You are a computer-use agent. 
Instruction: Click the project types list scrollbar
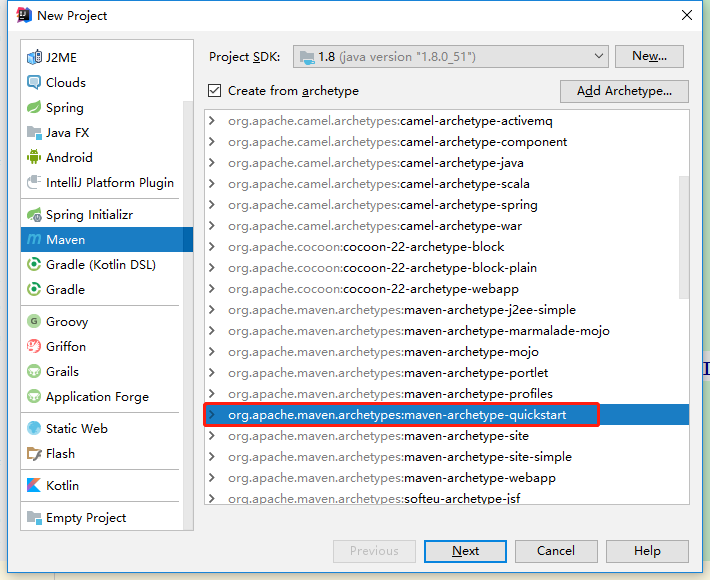tap(188, 314)
